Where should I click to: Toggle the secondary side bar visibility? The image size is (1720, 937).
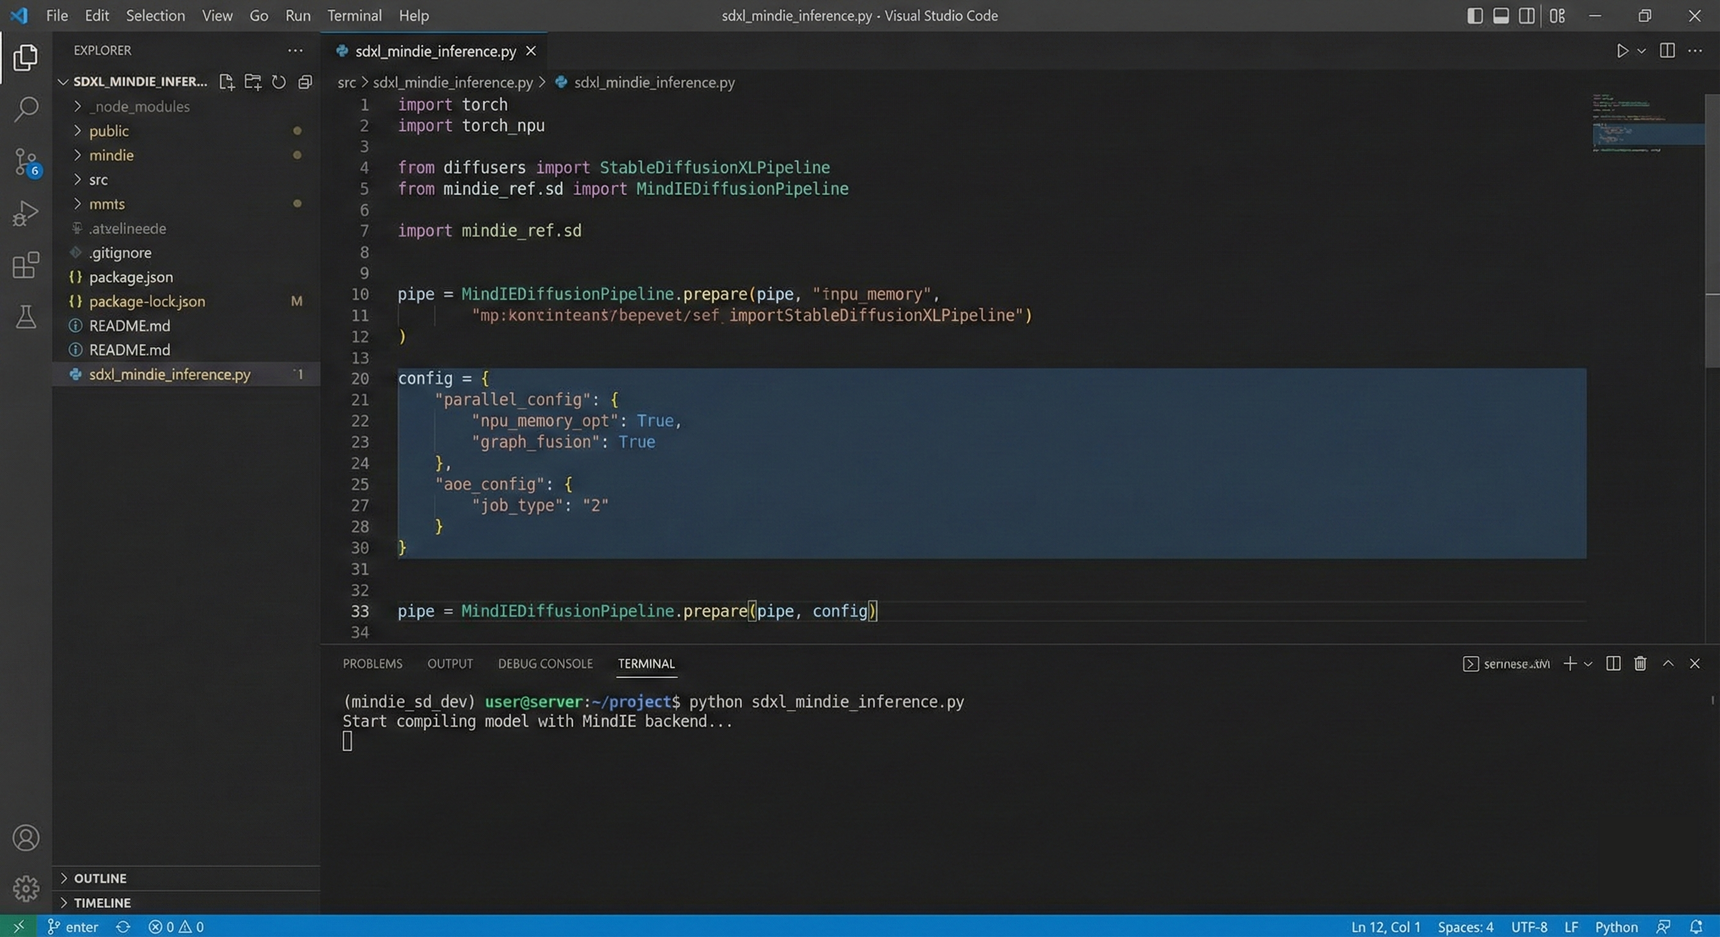click(x=1527, y=16)
